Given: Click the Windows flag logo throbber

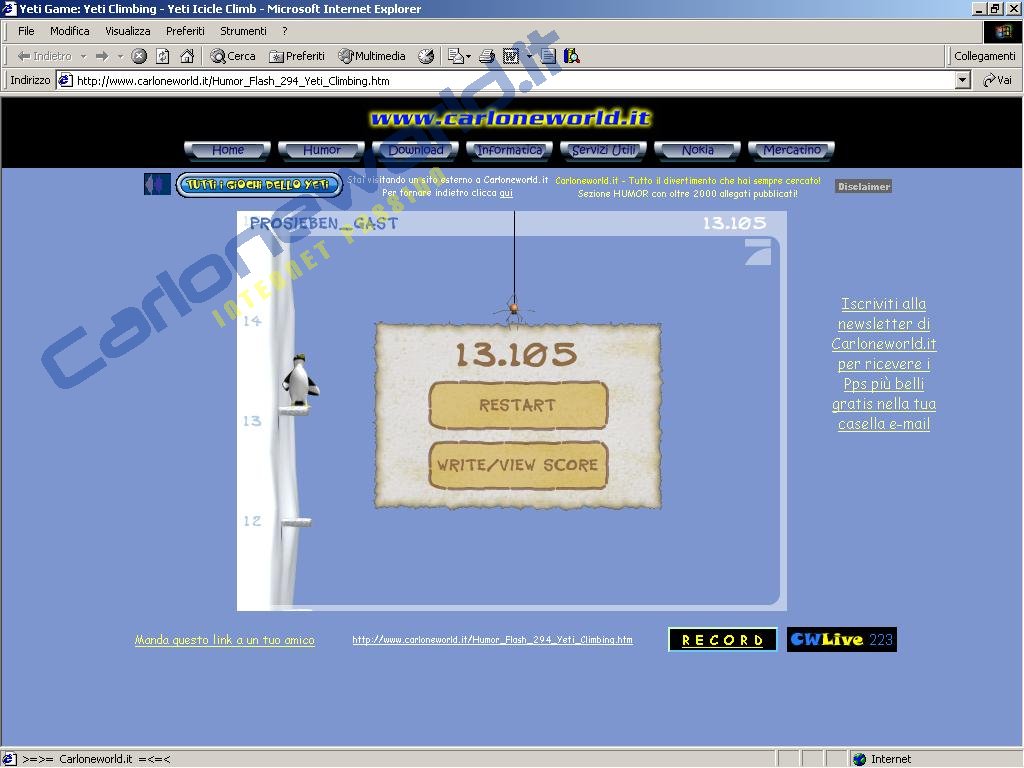Looking at the screenshot, I should click(1003, 31).
